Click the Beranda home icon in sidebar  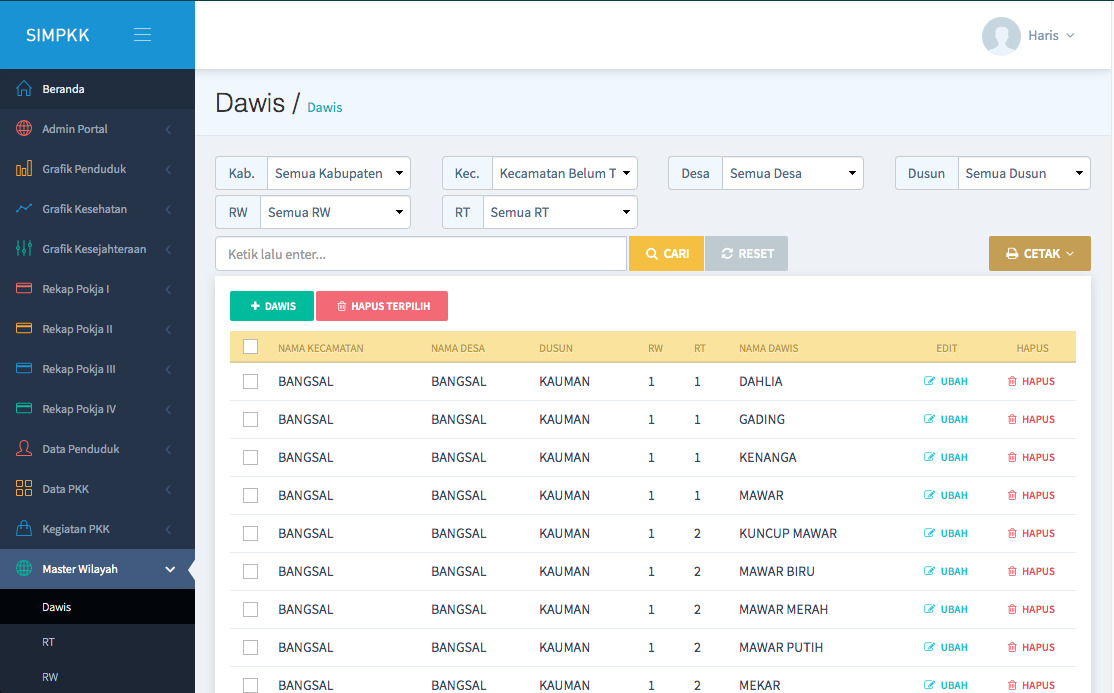tap(24, 89)
